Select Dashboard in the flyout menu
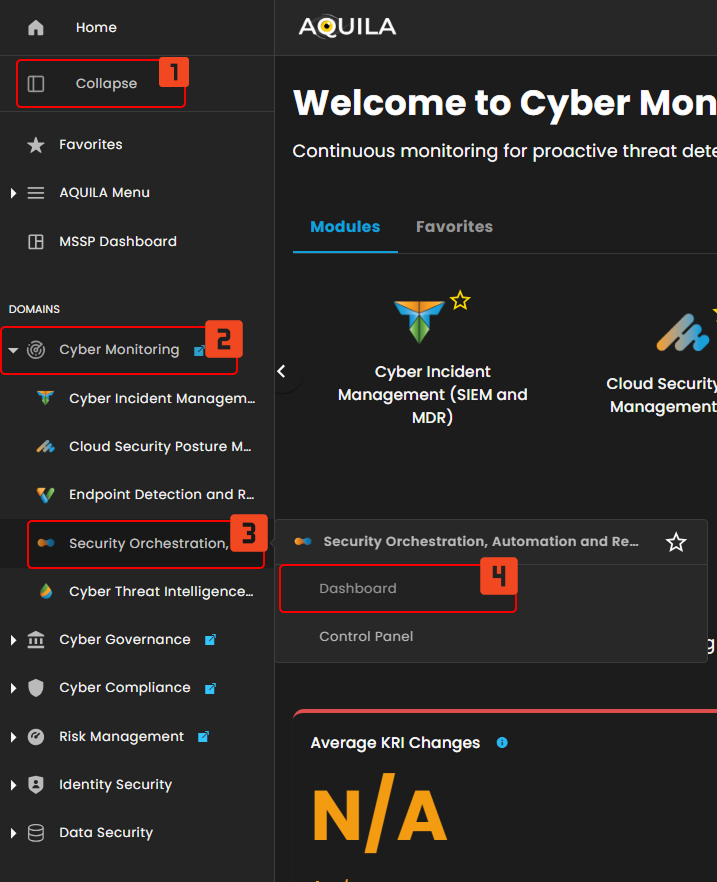Screen dimensions: 717x882 tap(358, 589)
